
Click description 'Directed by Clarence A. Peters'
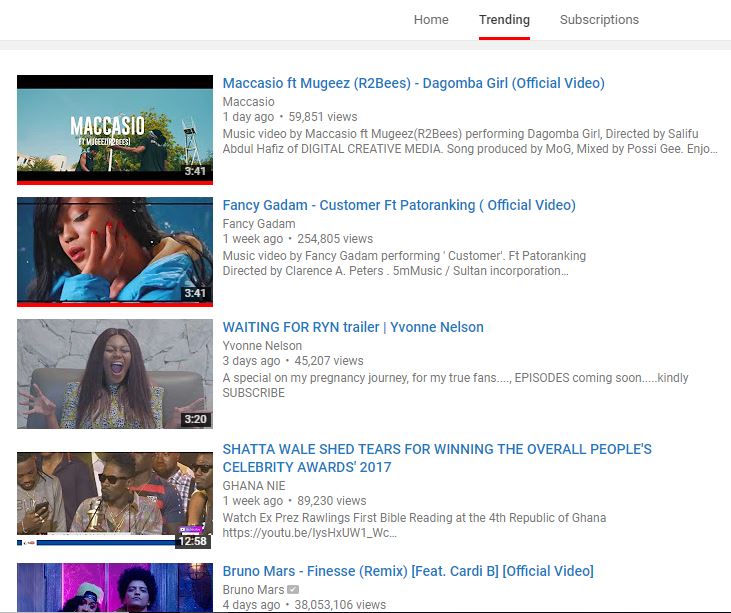click(395, 271)
